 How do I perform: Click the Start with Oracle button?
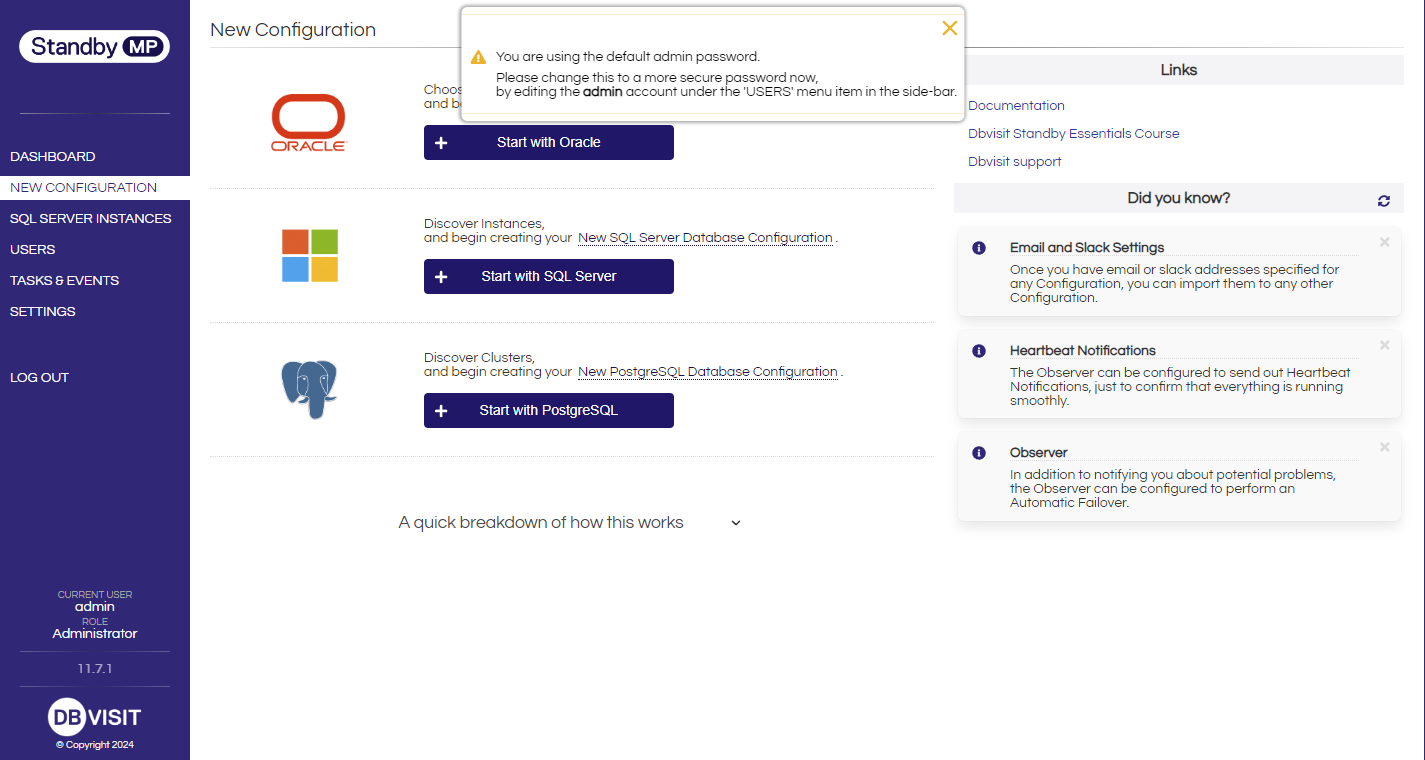coord(549,142)
